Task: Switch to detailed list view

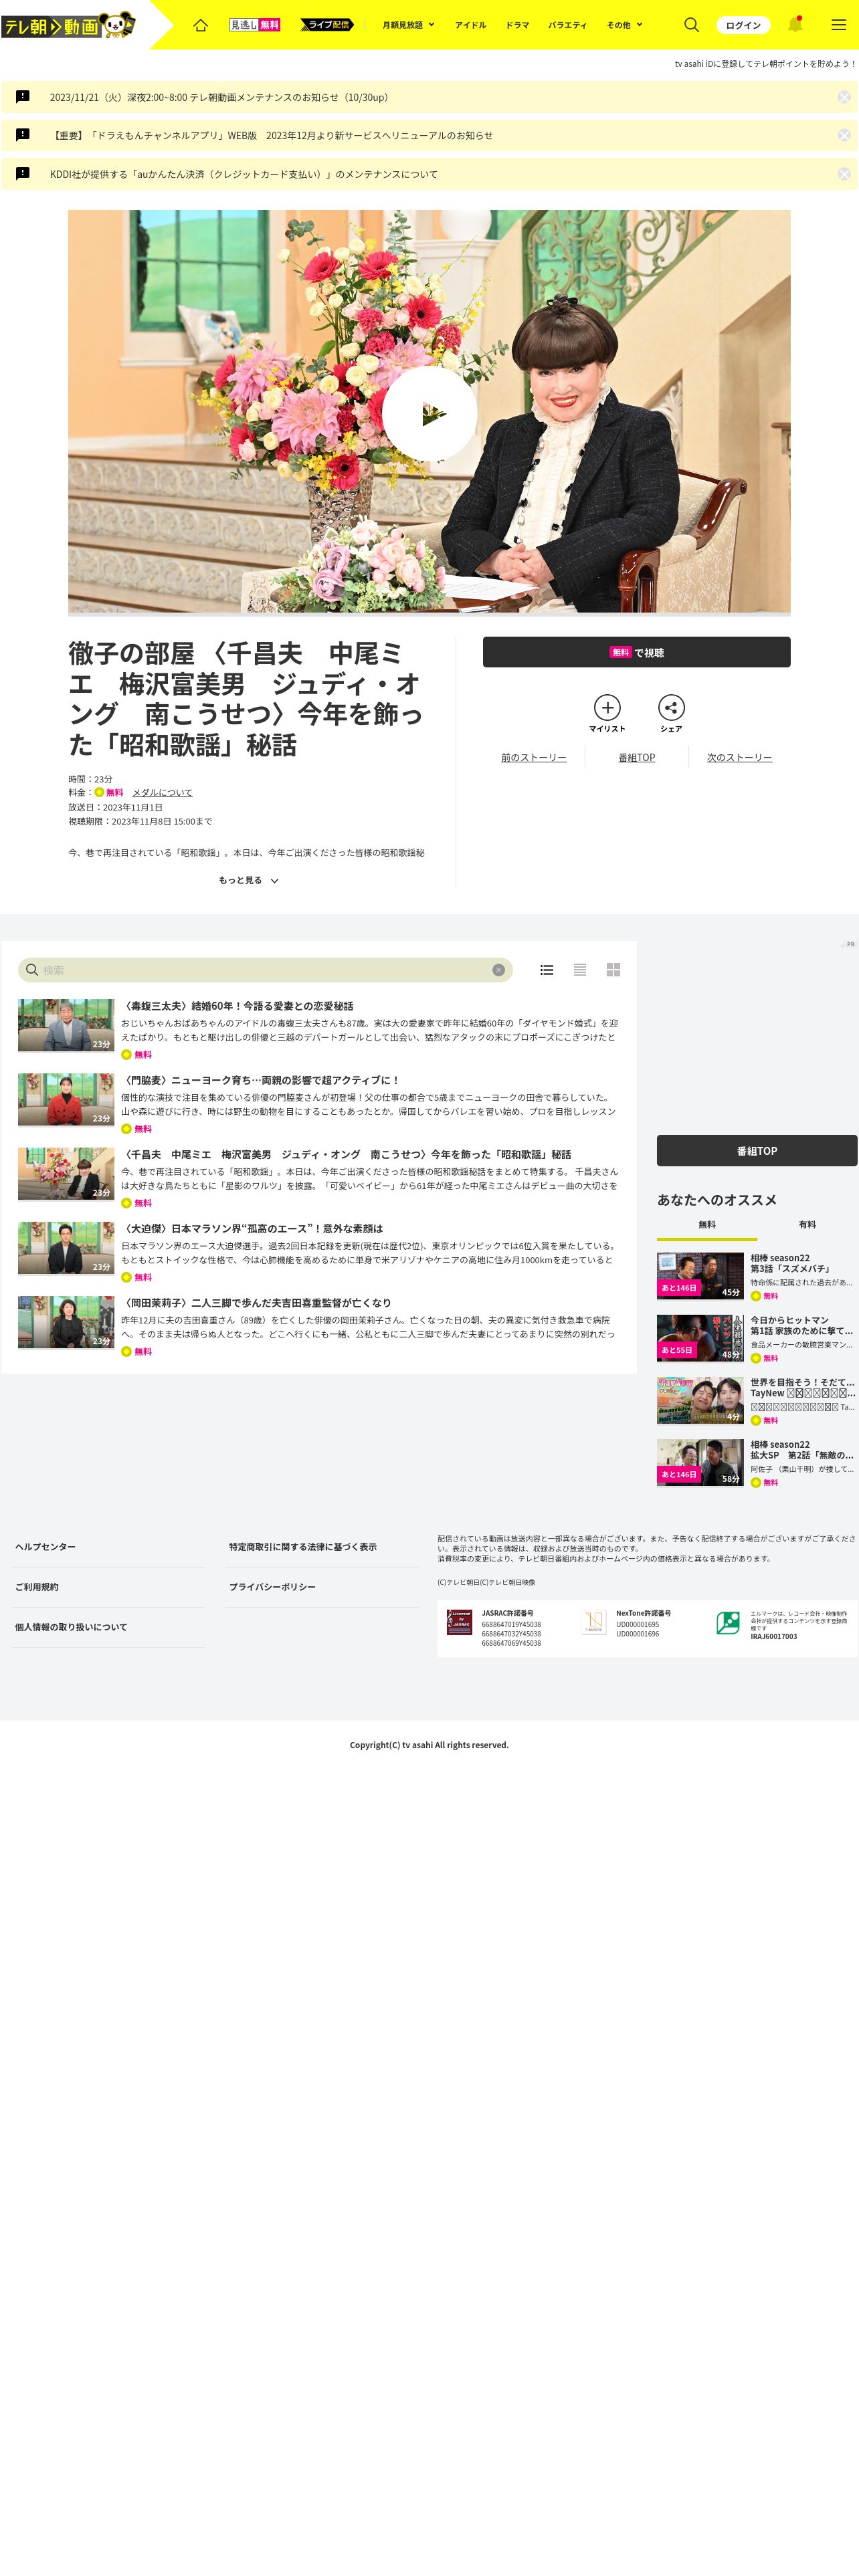Action: 546,970
